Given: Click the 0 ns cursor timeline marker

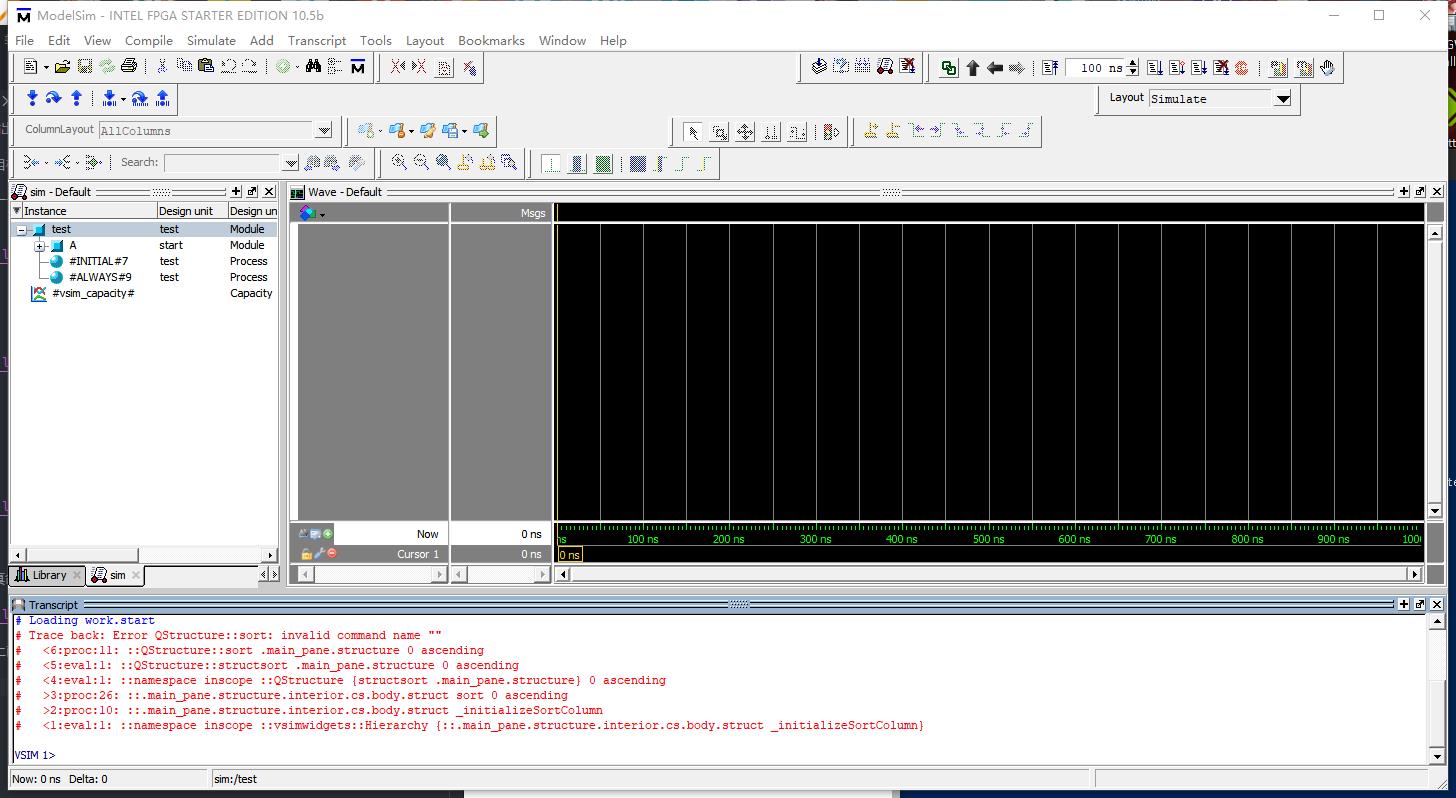Looking at the screenshot, I should 569,554.
